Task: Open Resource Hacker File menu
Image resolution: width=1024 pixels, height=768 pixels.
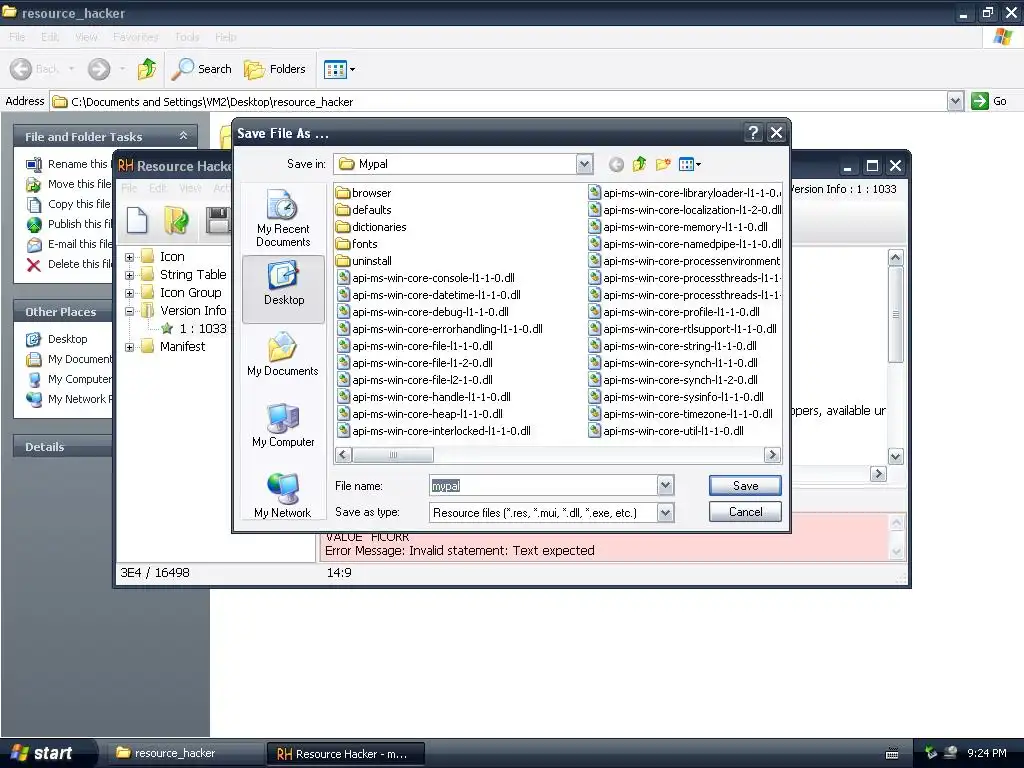Action: pos(129,188)
